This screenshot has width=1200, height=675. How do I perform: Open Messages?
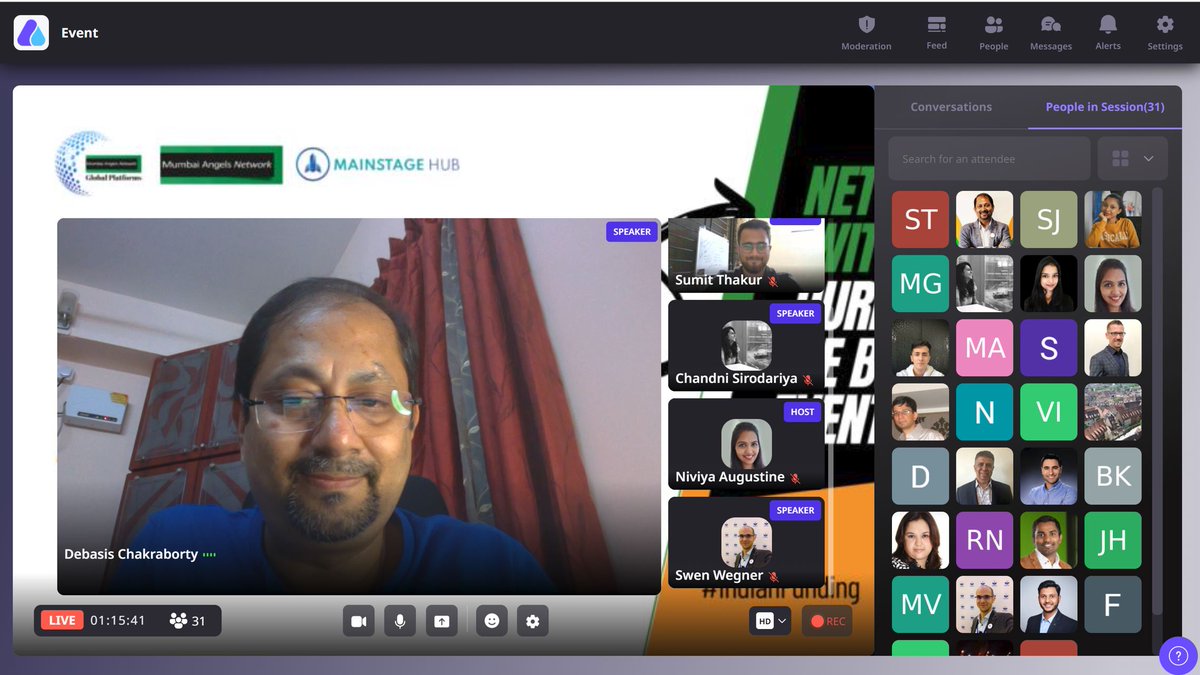(1050, 32)
